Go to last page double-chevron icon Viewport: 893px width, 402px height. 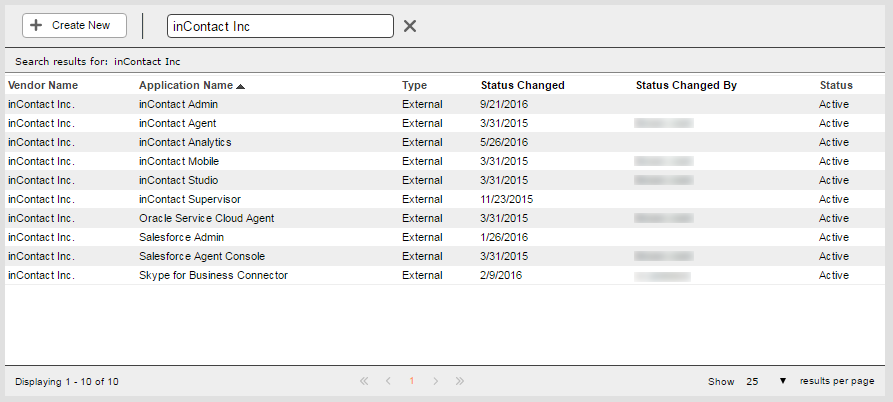coord(460,381)
